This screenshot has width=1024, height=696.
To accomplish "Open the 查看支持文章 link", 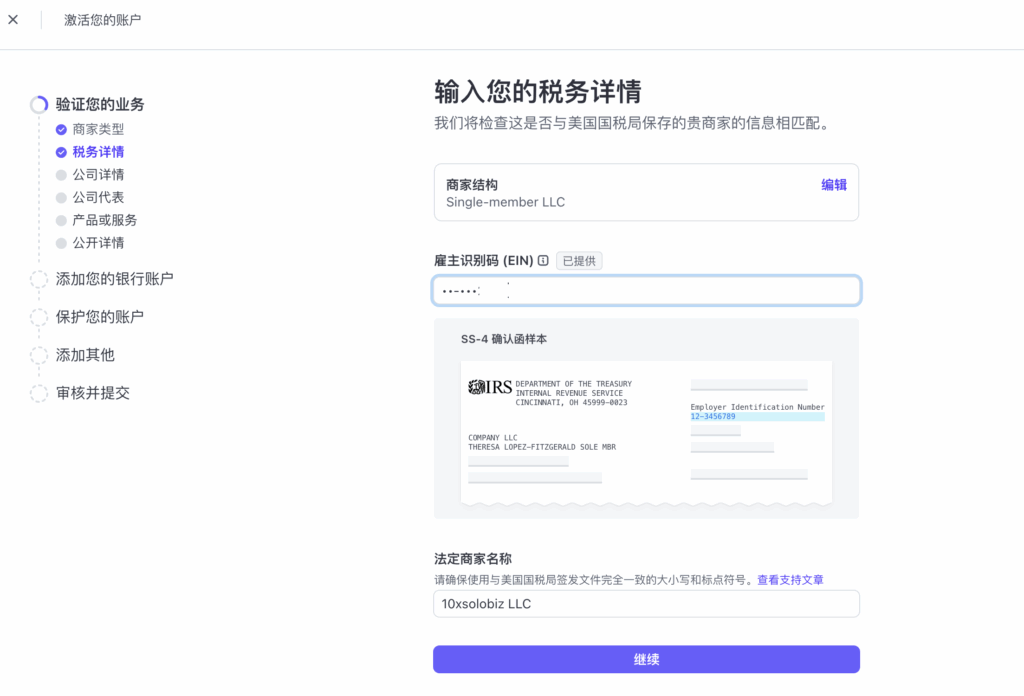I will (x=790, y=580).
